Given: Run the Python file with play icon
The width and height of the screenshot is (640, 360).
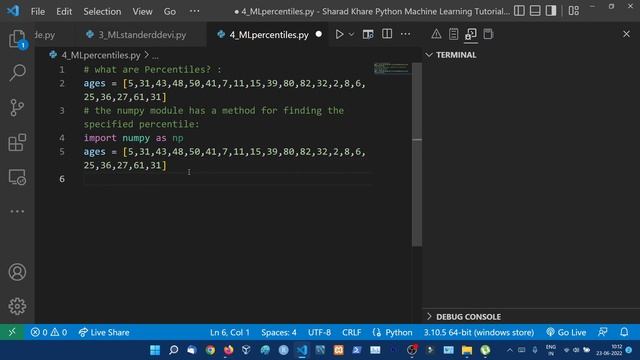Looking at the screenshot, I should pos(339,34).
